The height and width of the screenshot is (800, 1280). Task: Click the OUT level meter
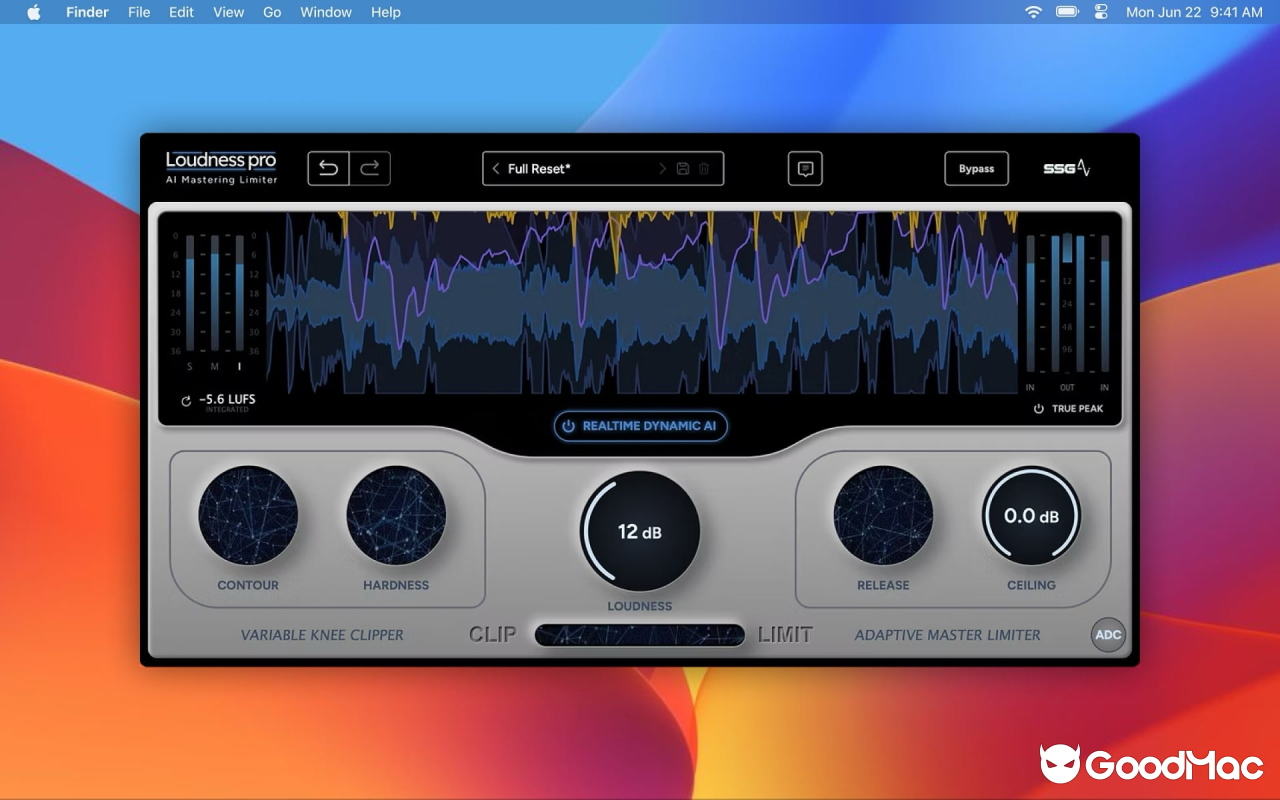(x=1067, y=304)
